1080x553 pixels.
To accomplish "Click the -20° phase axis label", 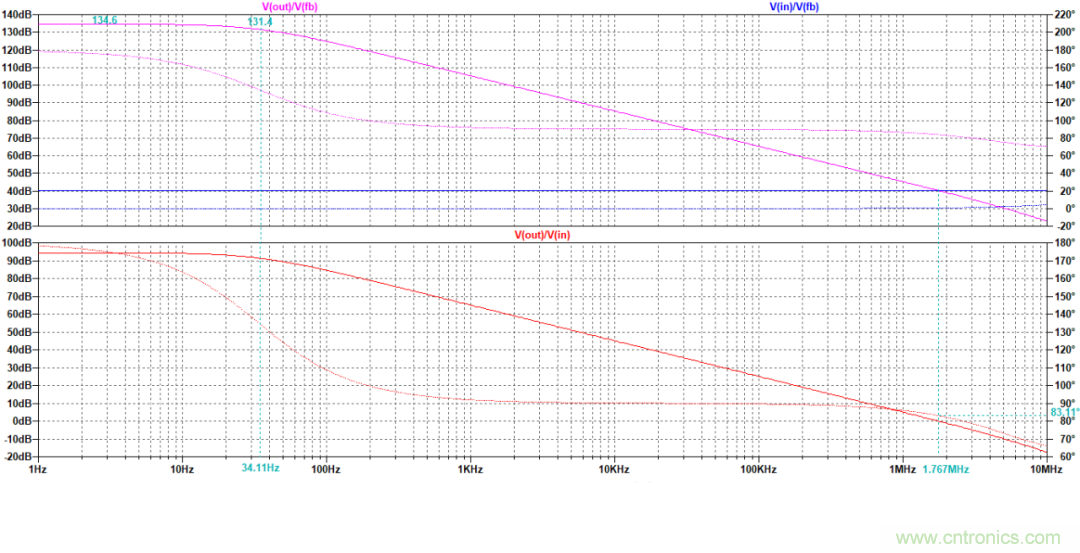I will point(1062,226).
